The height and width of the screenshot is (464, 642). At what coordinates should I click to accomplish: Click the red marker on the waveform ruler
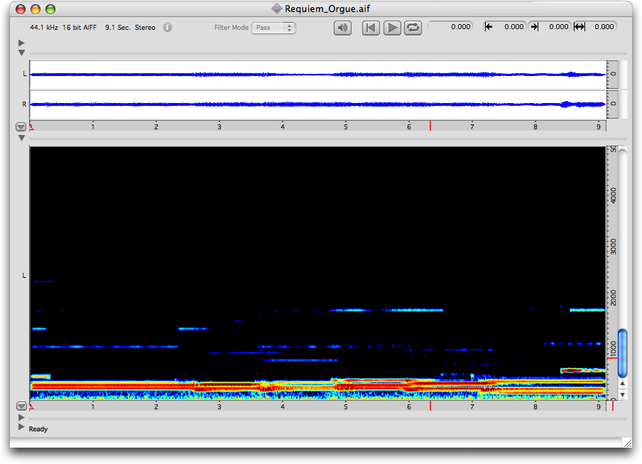coord(430,126)
